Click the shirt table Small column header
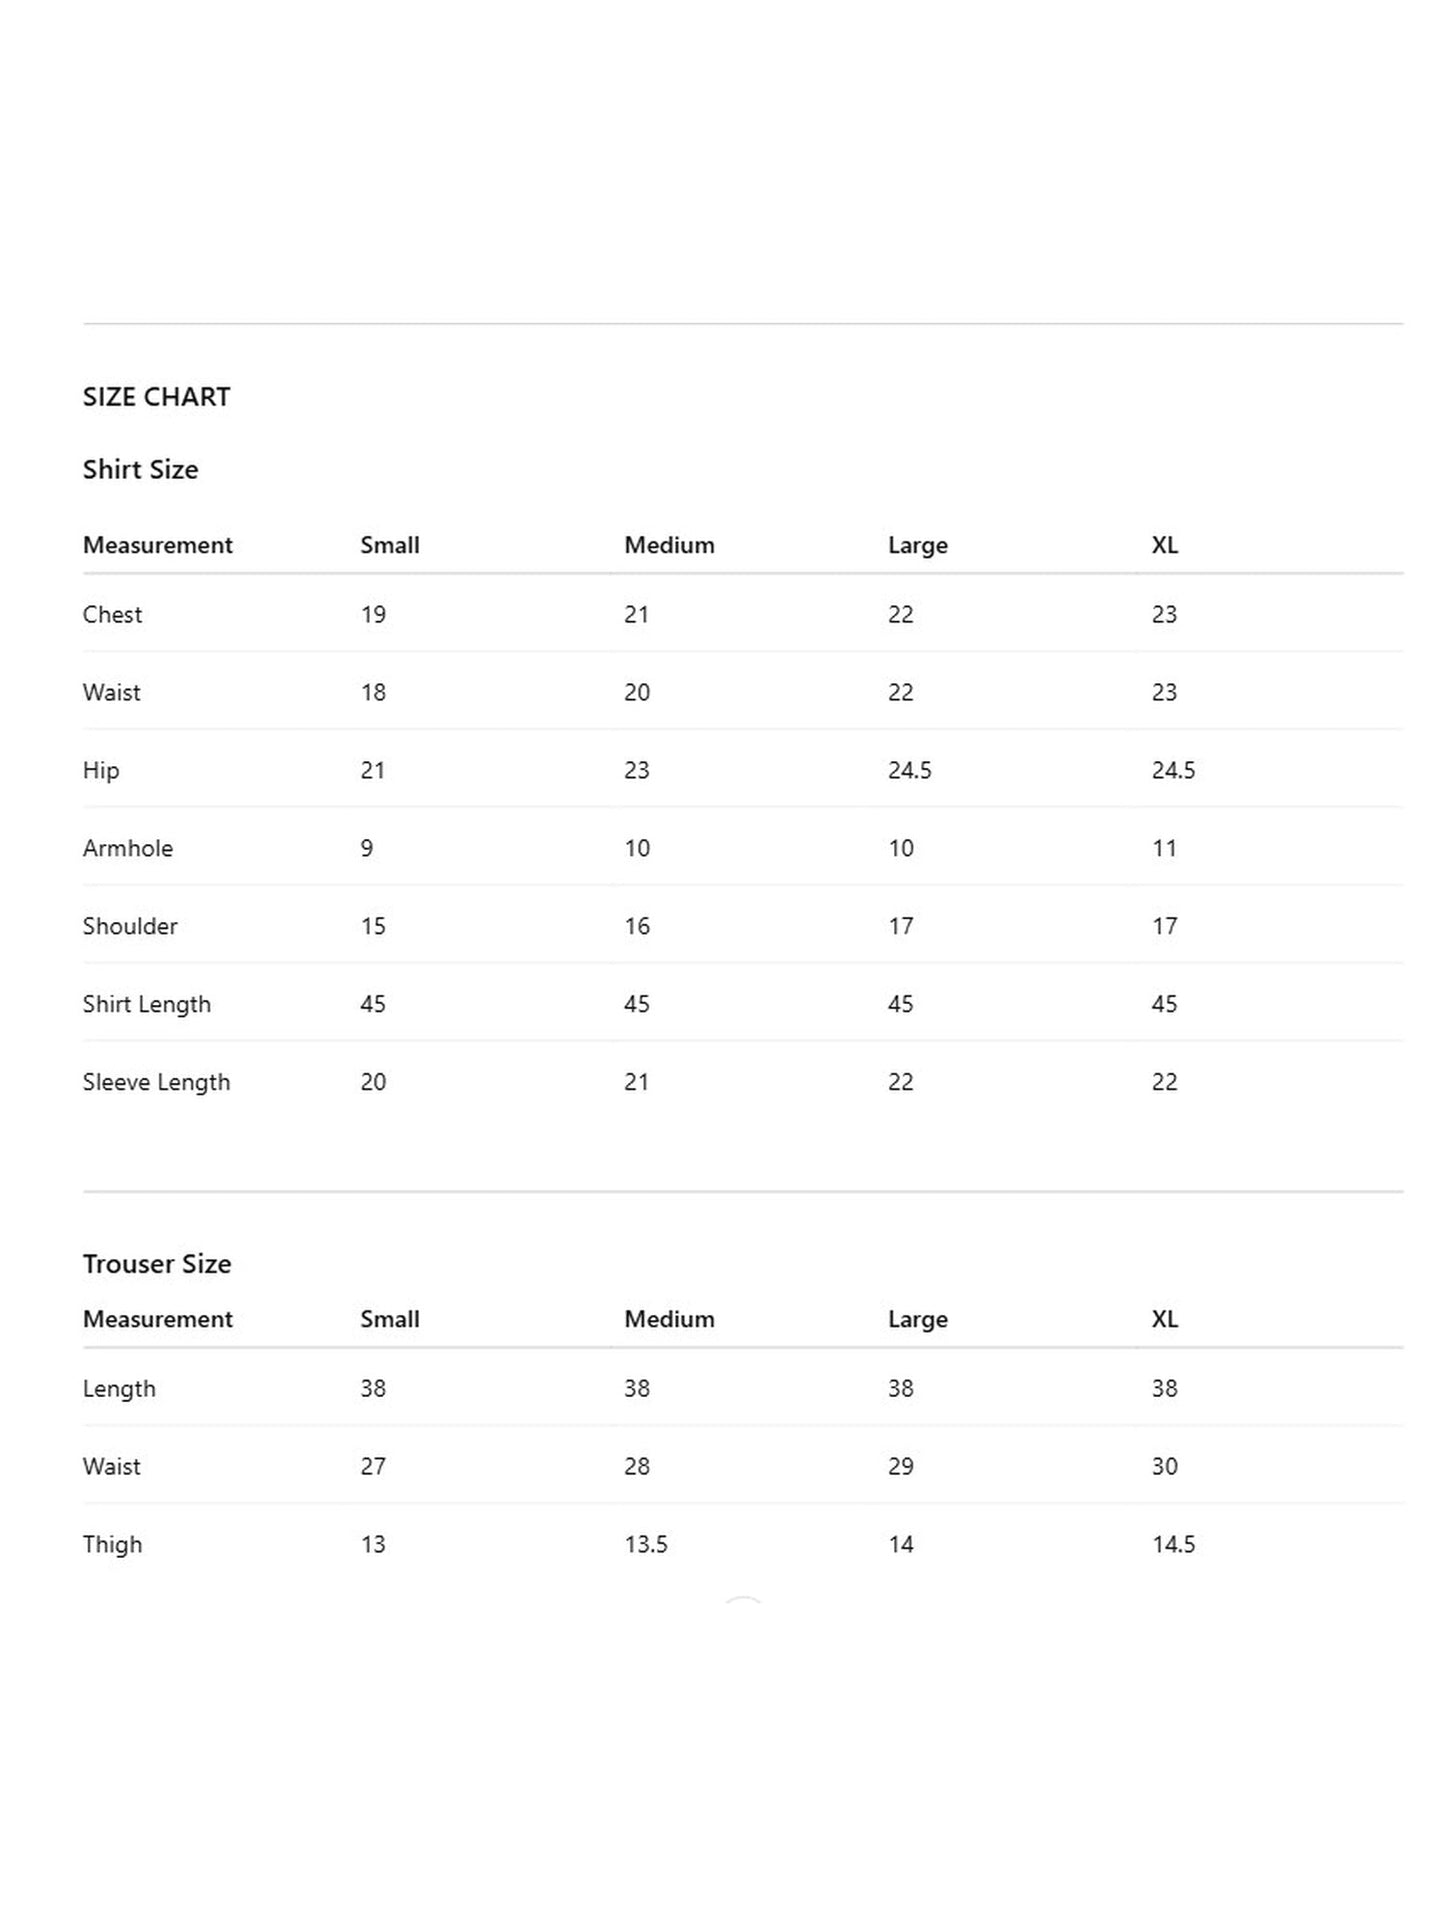The image size is (1445, 1927). pos(390,545)
